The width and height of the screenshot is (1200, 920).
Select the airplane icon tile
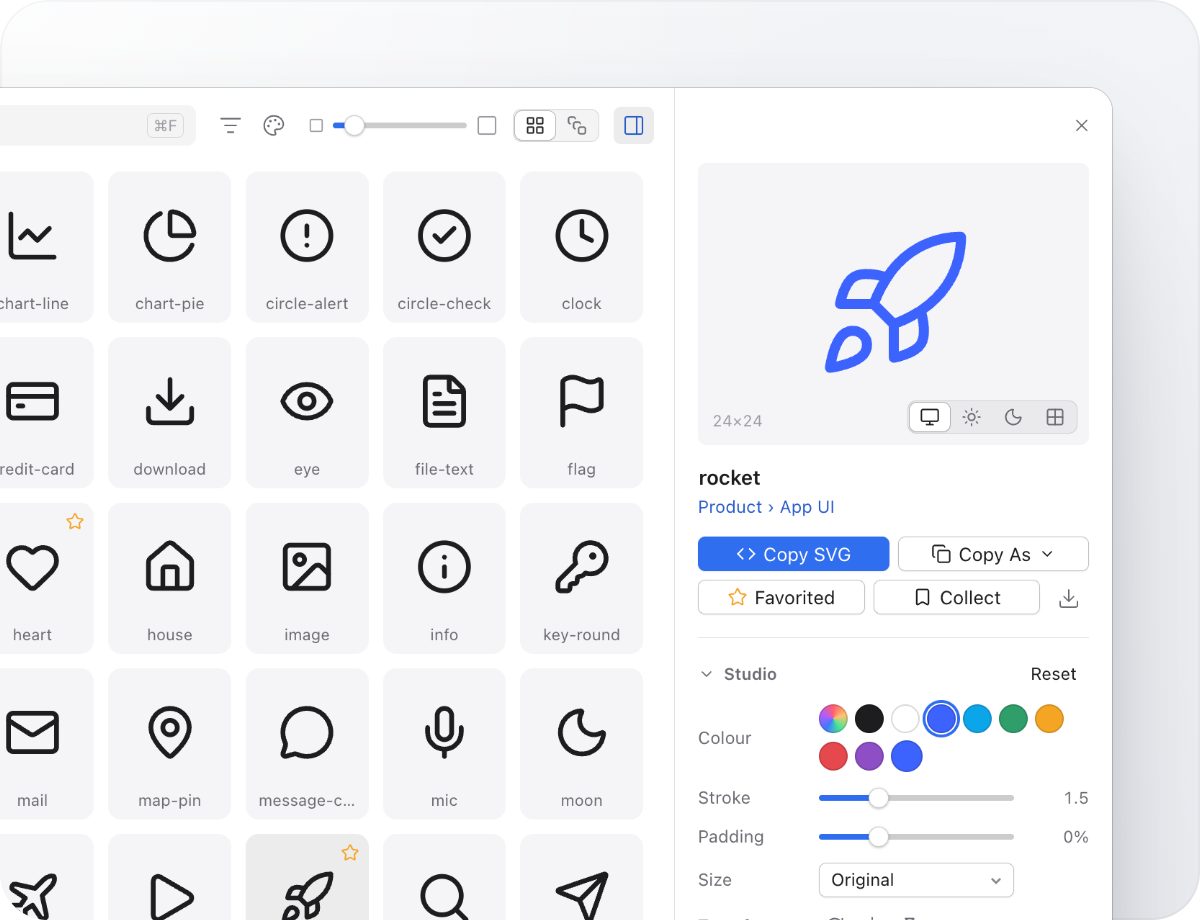pos(46,877)
